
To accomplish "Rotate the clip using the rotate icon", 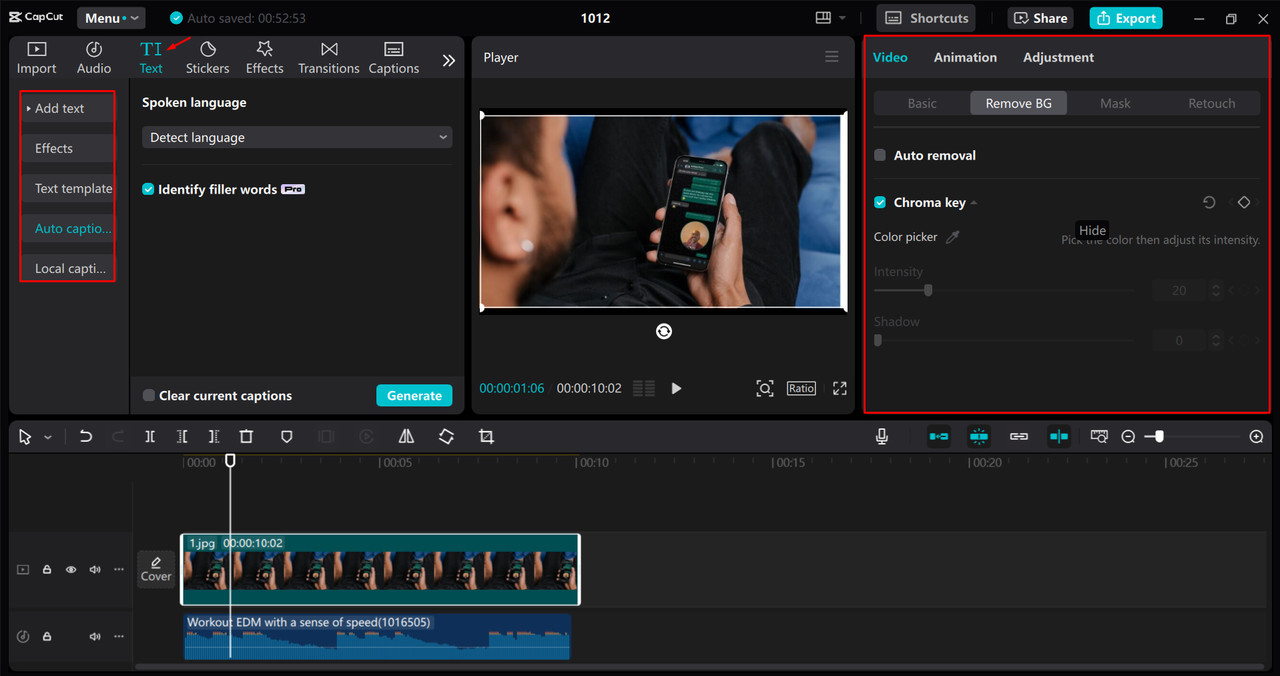I will tap(446, 437).
